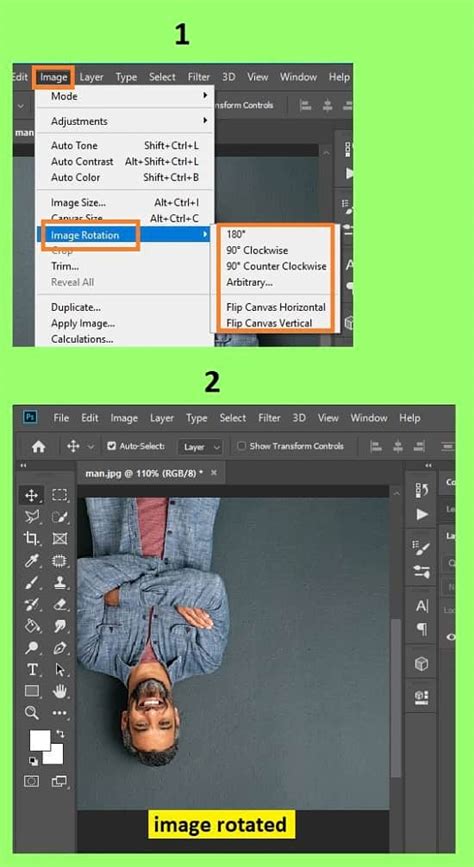Select the Path Selection arrow tool
Viewport: 474px width, 867px height.
click(60, 670)
